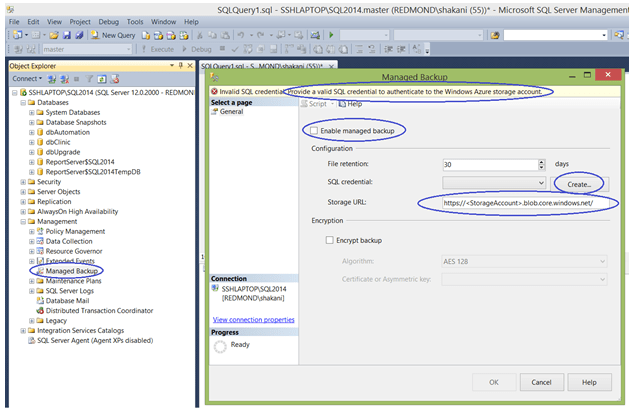Select Distributed Transaction Coordinator item
Viewport: 635px width, 416px height.
click(x=99, y=311)
